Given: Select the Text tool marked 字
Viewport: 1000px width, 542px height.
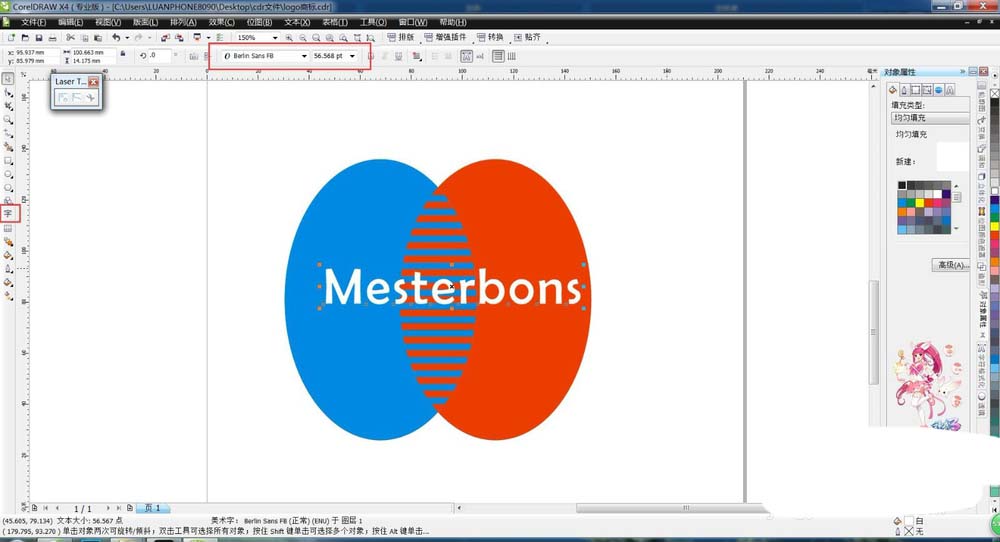Looking at the screenshot, I should 8,214.
